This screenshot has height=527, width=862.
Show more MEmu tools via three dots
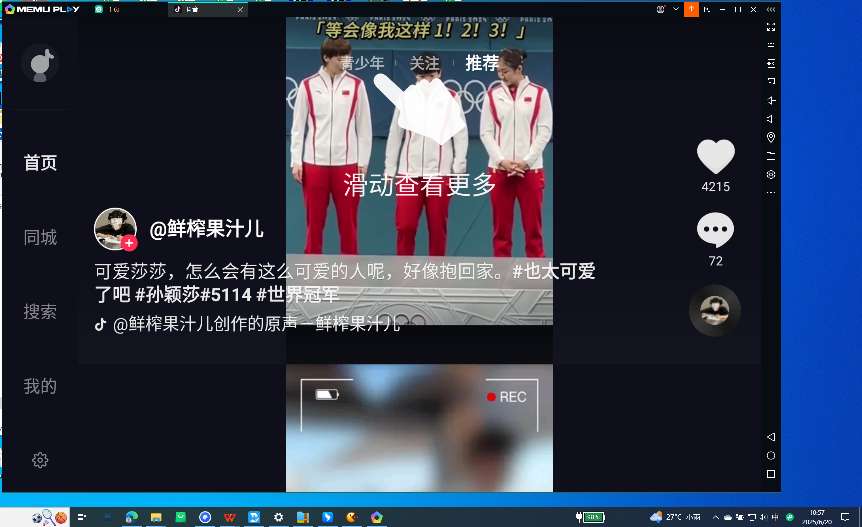click(x=771, y=193)
